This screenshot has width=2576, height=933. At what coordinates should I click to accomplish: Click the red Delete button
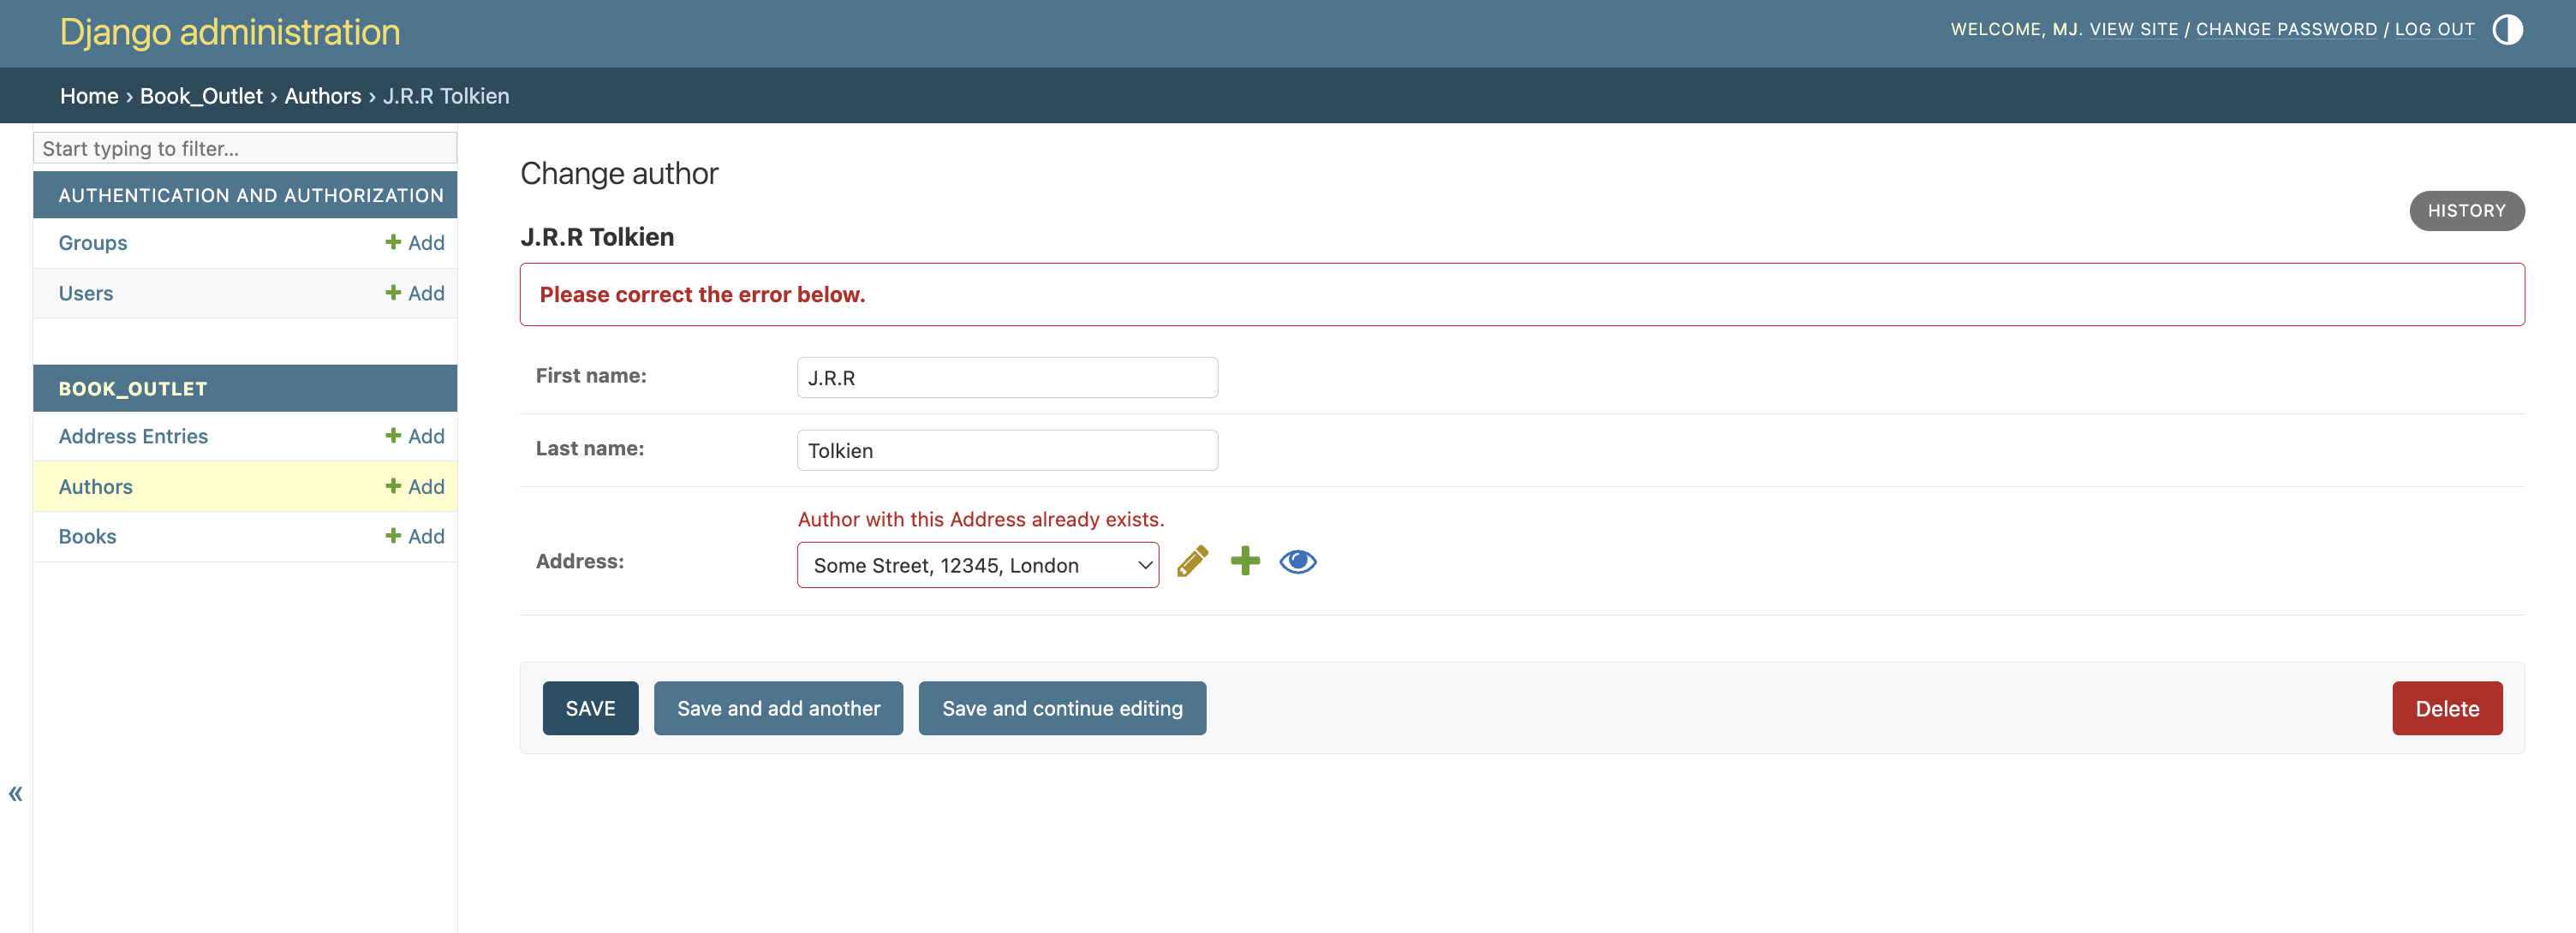[2447, 709]
